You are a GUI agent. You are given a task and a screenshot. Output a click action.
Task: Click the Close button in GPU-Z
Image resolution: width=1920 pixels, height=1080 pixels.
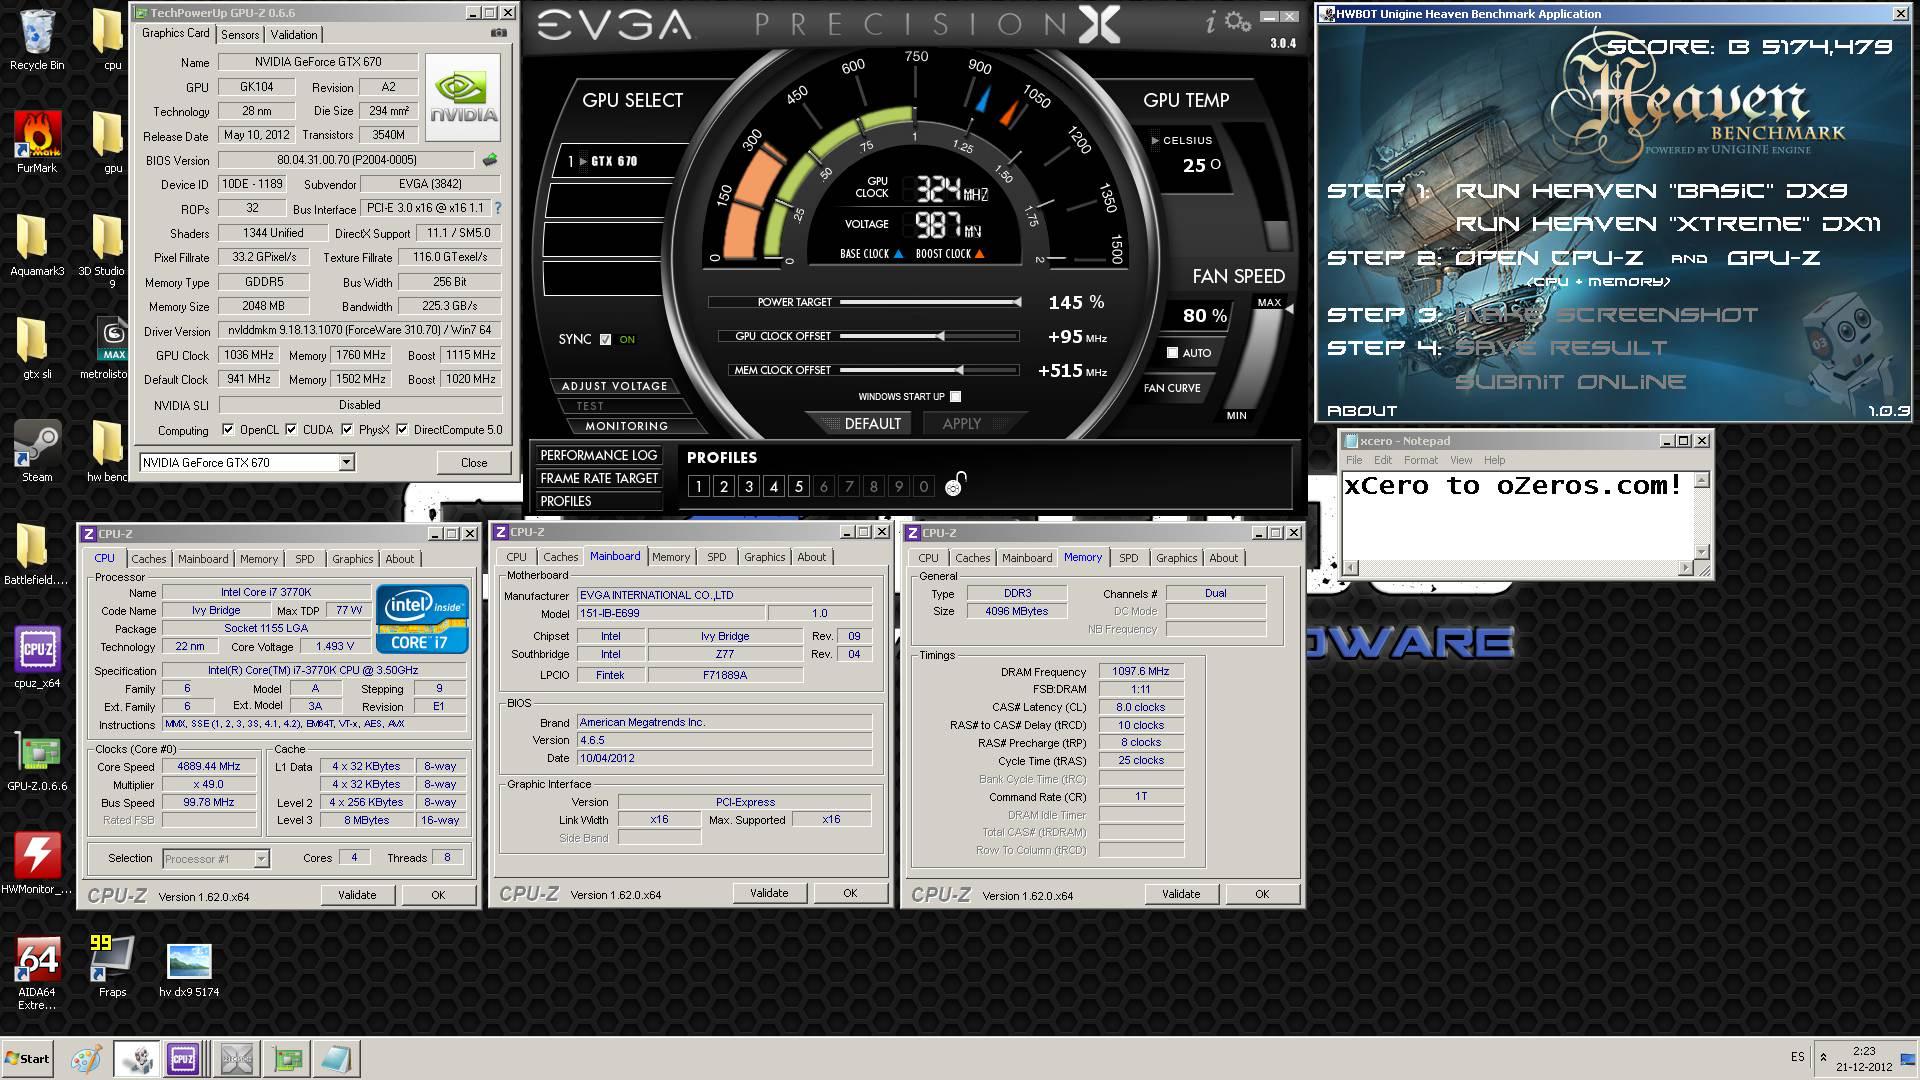click(474, 463)
